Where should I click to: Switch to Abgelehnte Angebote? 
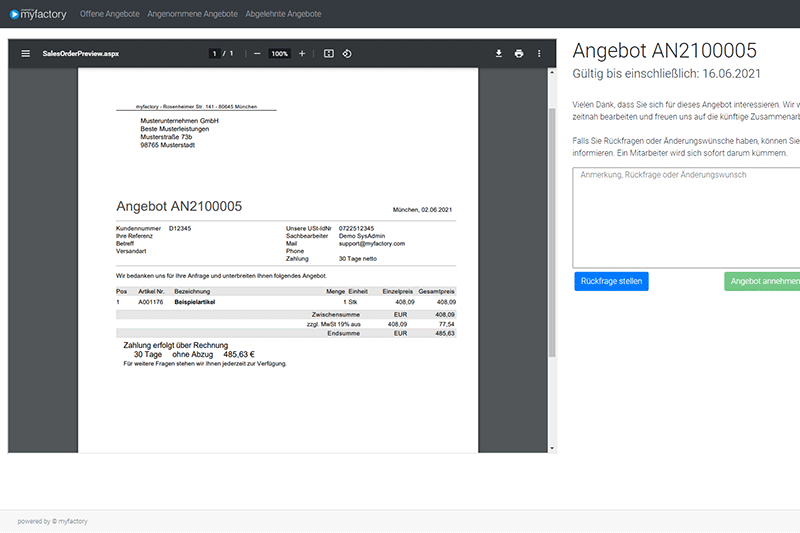(283, 14)
